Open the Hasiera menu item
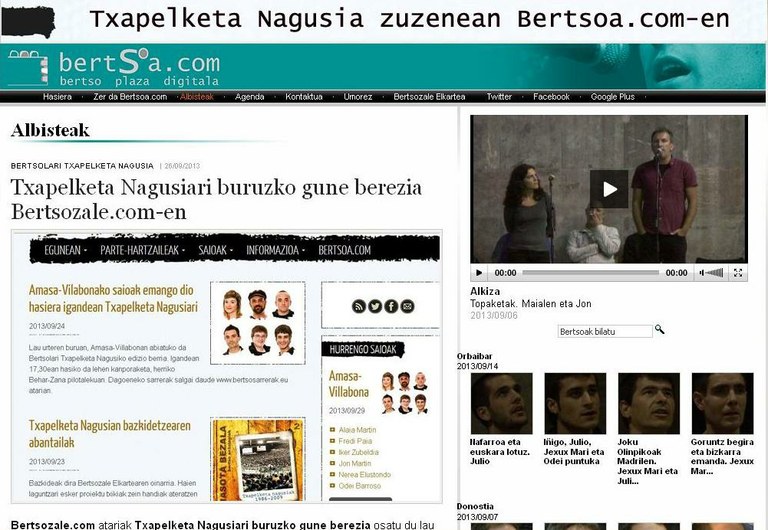 (x=57, y=97)
